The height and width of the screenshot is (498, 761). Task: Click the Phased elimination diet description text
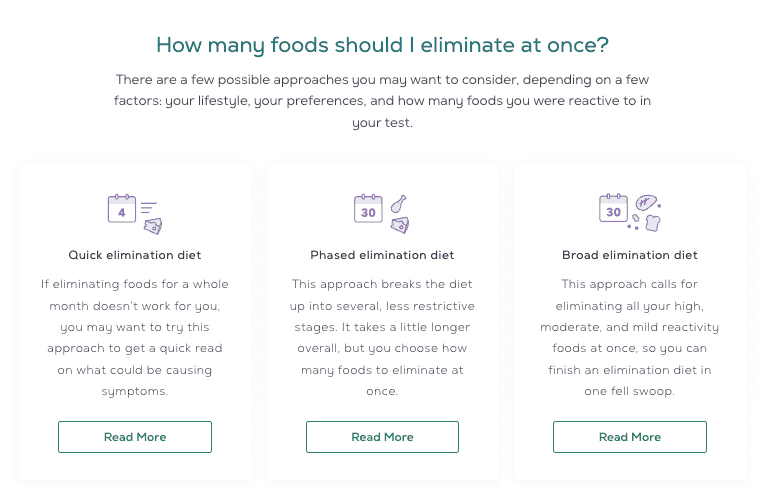(382, 337)
